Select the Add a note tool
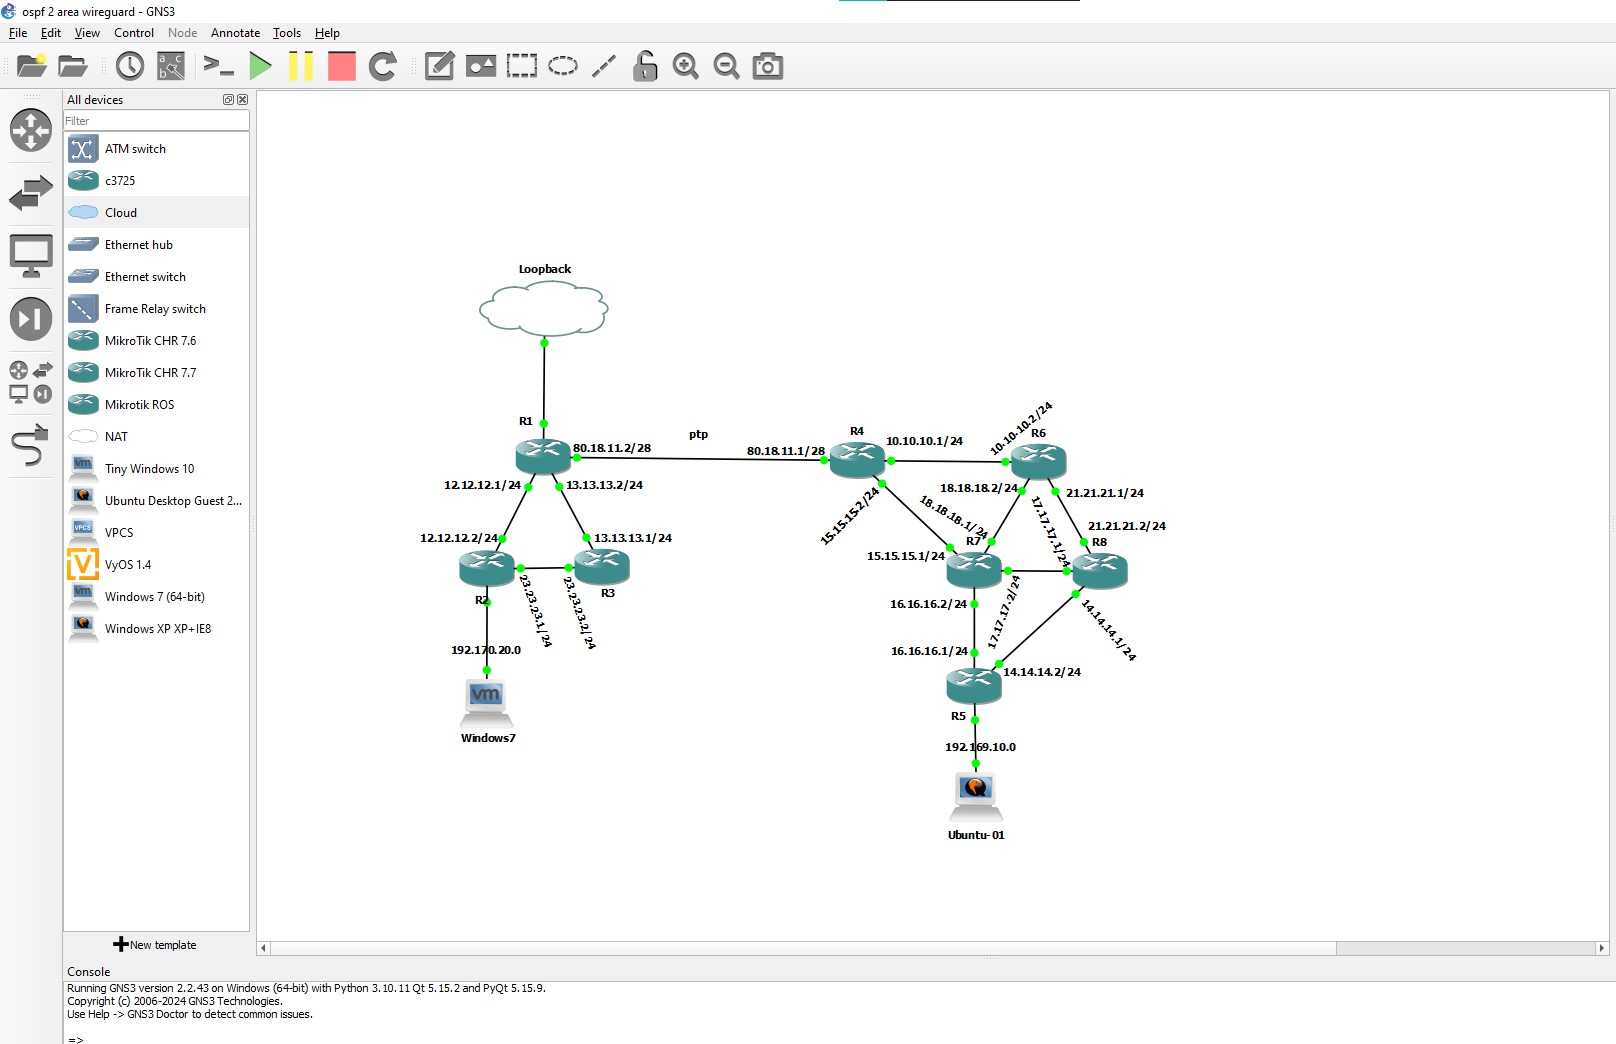The width and height of the screenshot is (1616, 1044). point(440,66)
